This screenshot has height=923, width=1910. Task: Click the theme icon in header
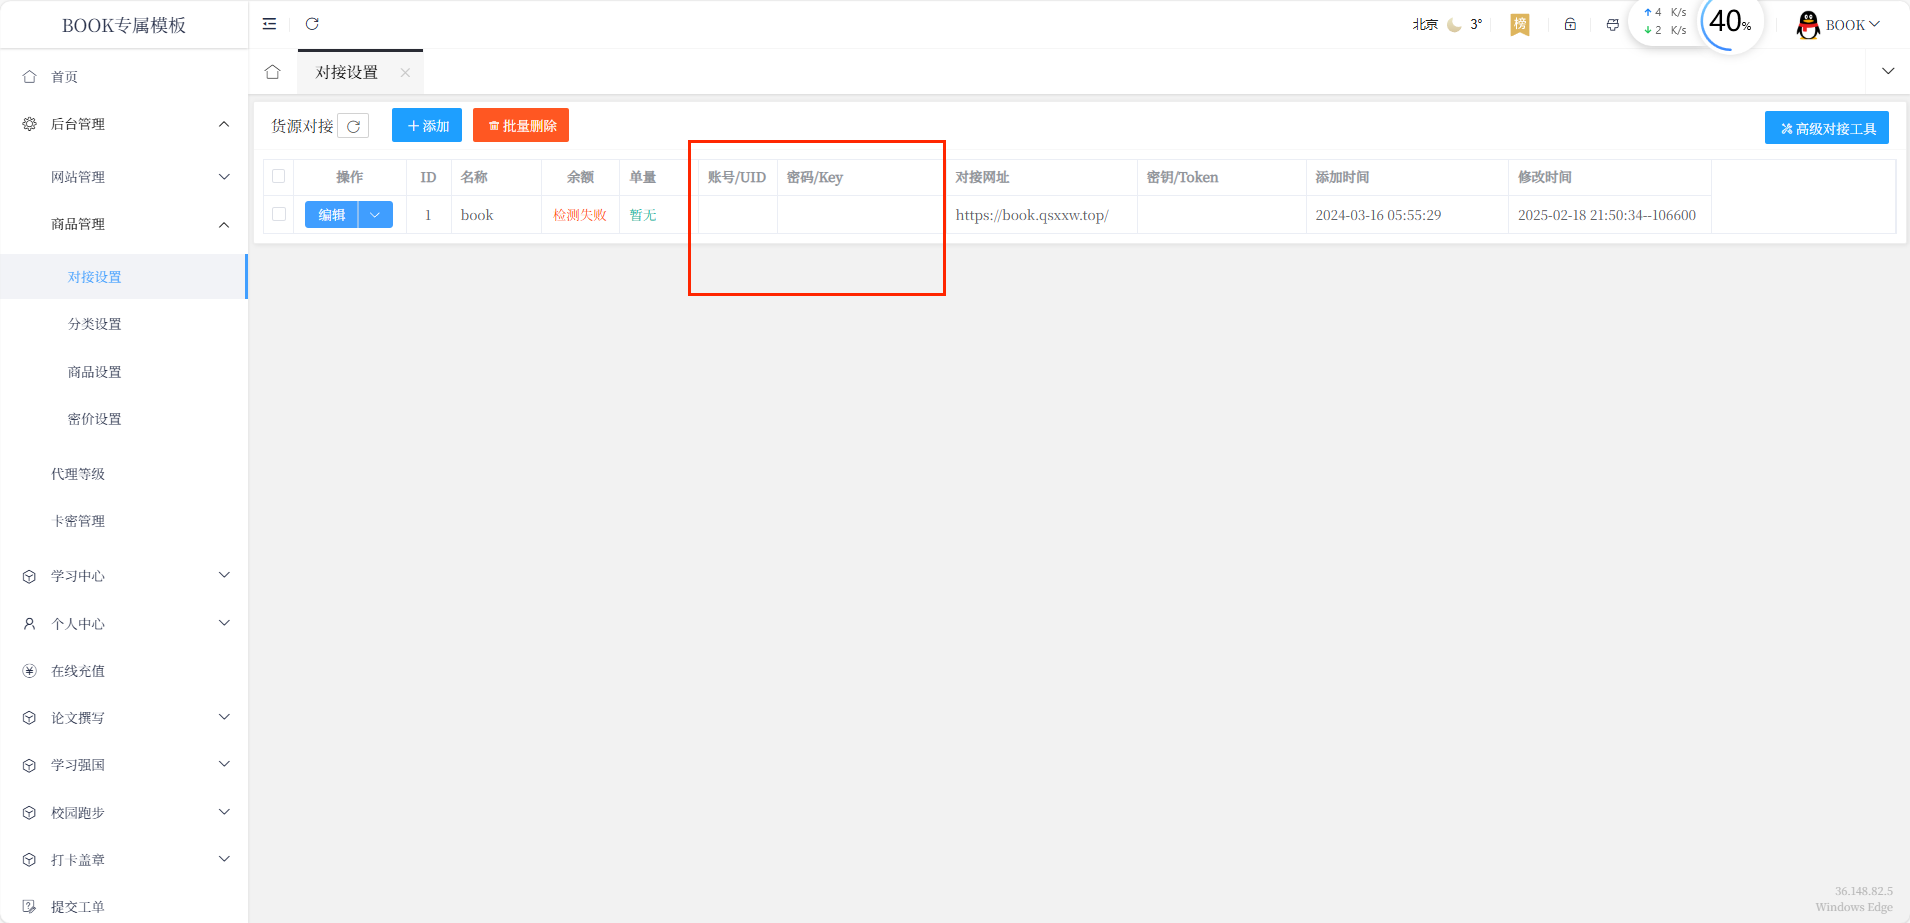coord(1613,25)
